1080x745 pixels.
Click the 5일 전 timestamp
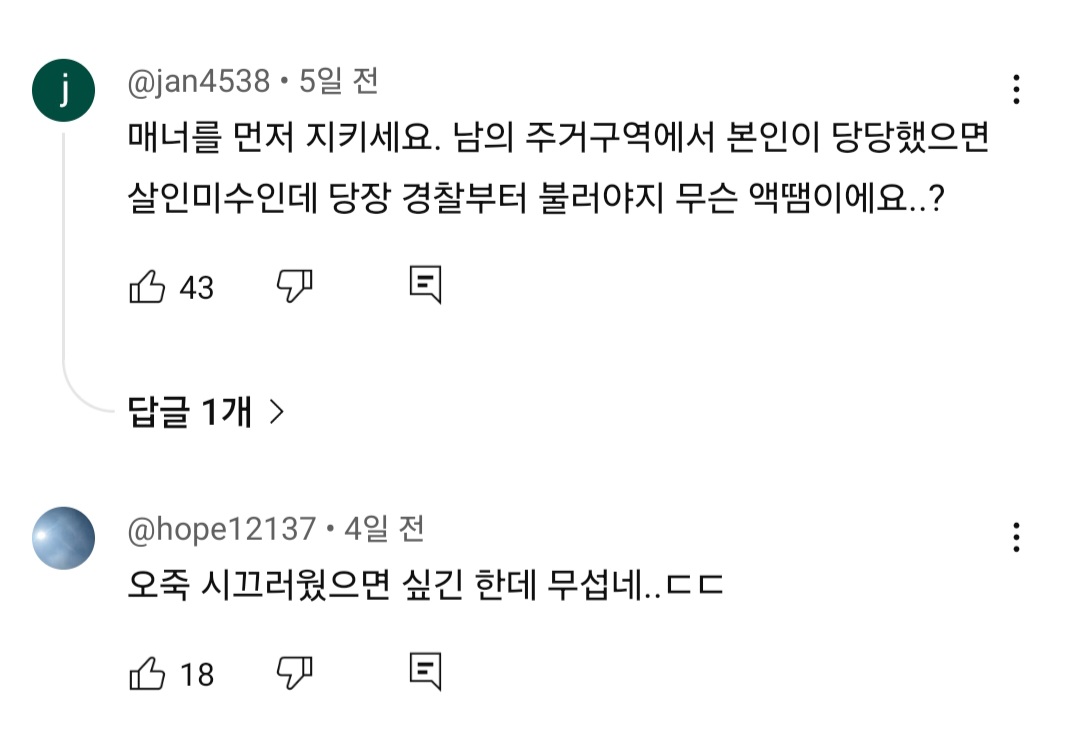point(339,82)
